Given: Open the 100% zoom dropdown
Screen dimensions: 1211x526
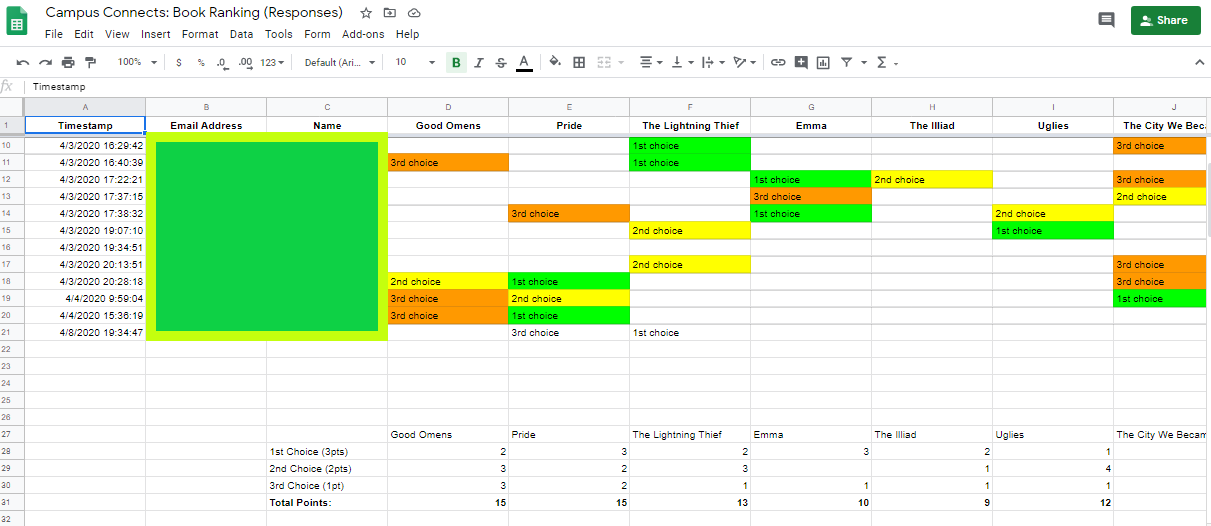Looking at the screenshot, I should 137,62.
